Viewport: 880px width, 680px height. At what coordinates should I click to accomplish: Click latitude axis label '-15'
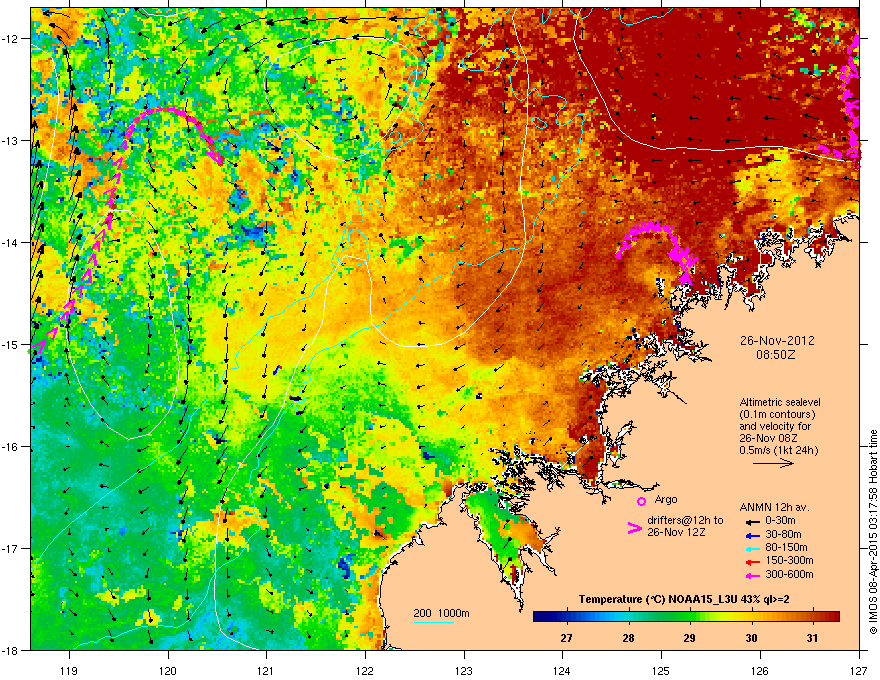[10, 344]
